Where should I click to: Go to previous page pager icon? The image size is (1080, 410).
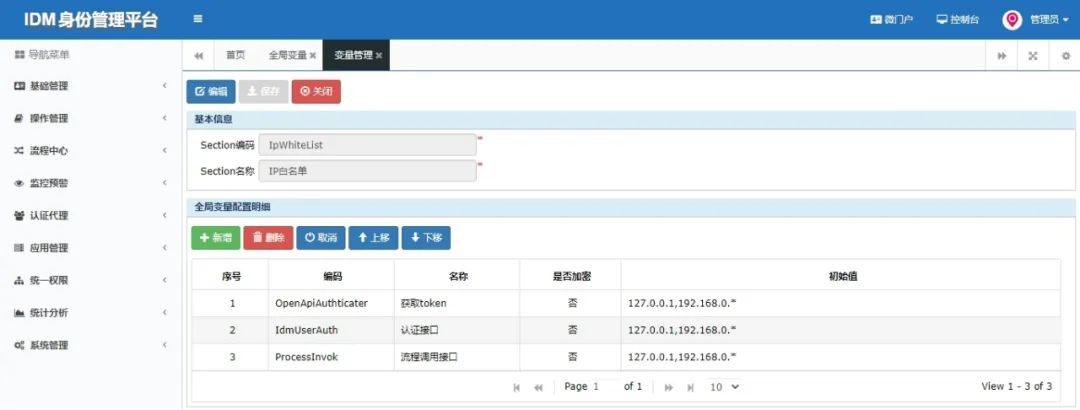point(539,387)
